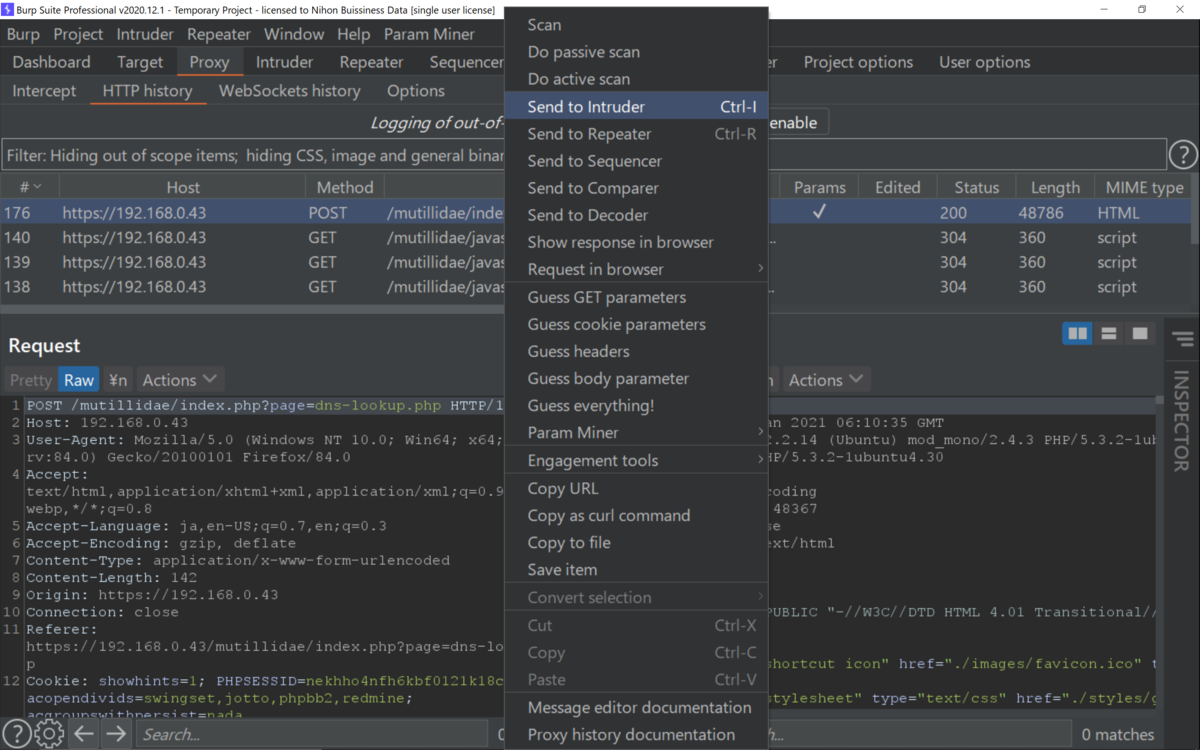Expand the Param Miner submenu

pyautogui.click(x=636, y=432)
